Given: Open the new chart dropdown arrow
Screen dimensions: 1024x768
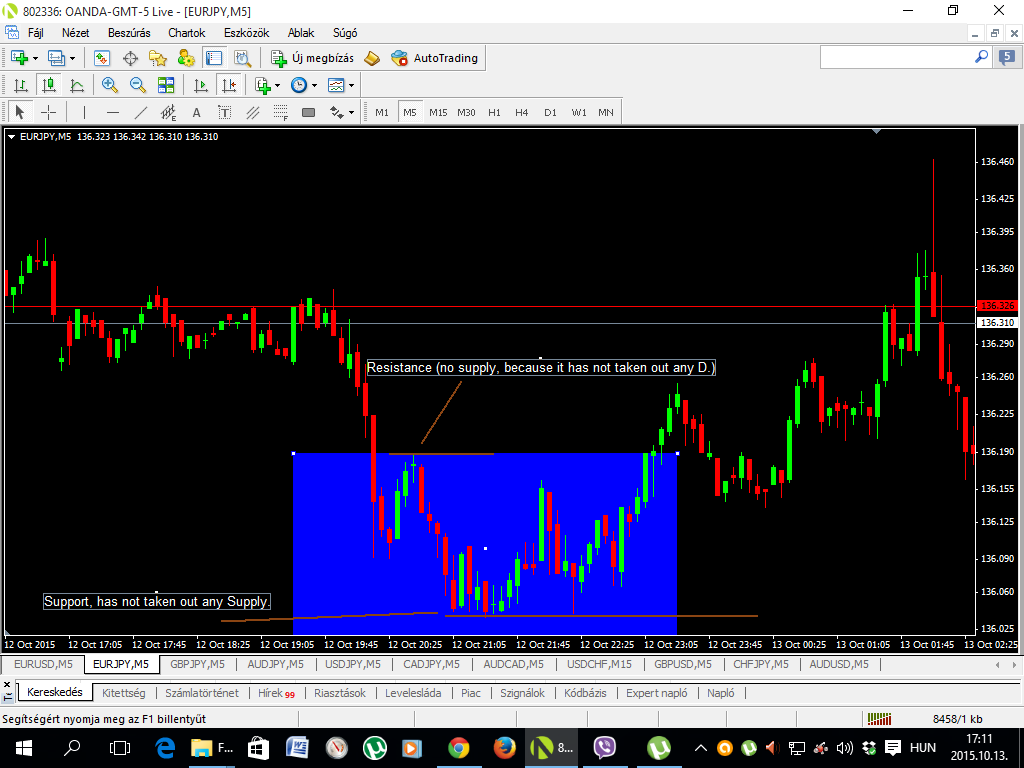Looking at the screenshot, I should point(37,58).
